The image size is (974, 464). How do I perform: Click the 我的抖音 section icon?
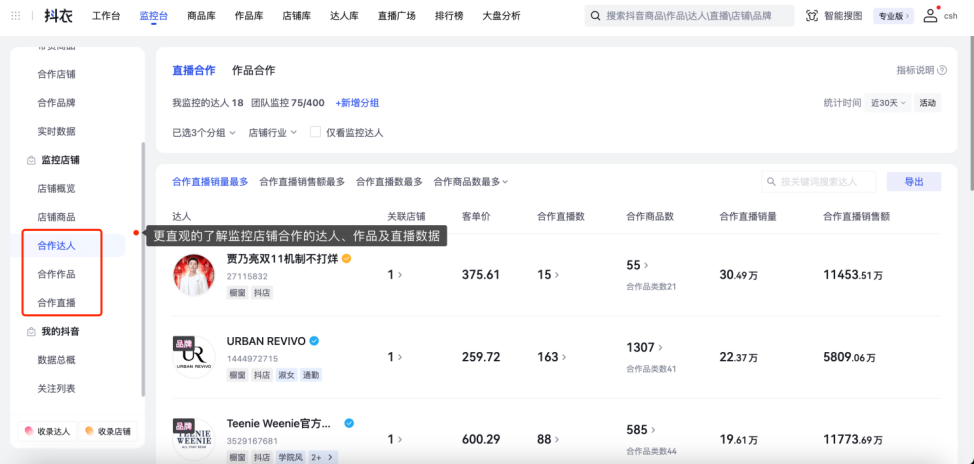31,332
